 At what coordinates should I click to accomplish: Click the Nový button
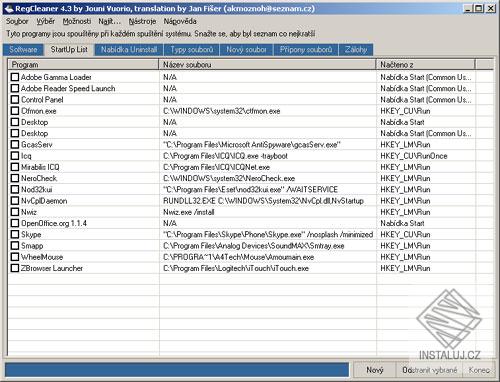click(x=375, y=370)
